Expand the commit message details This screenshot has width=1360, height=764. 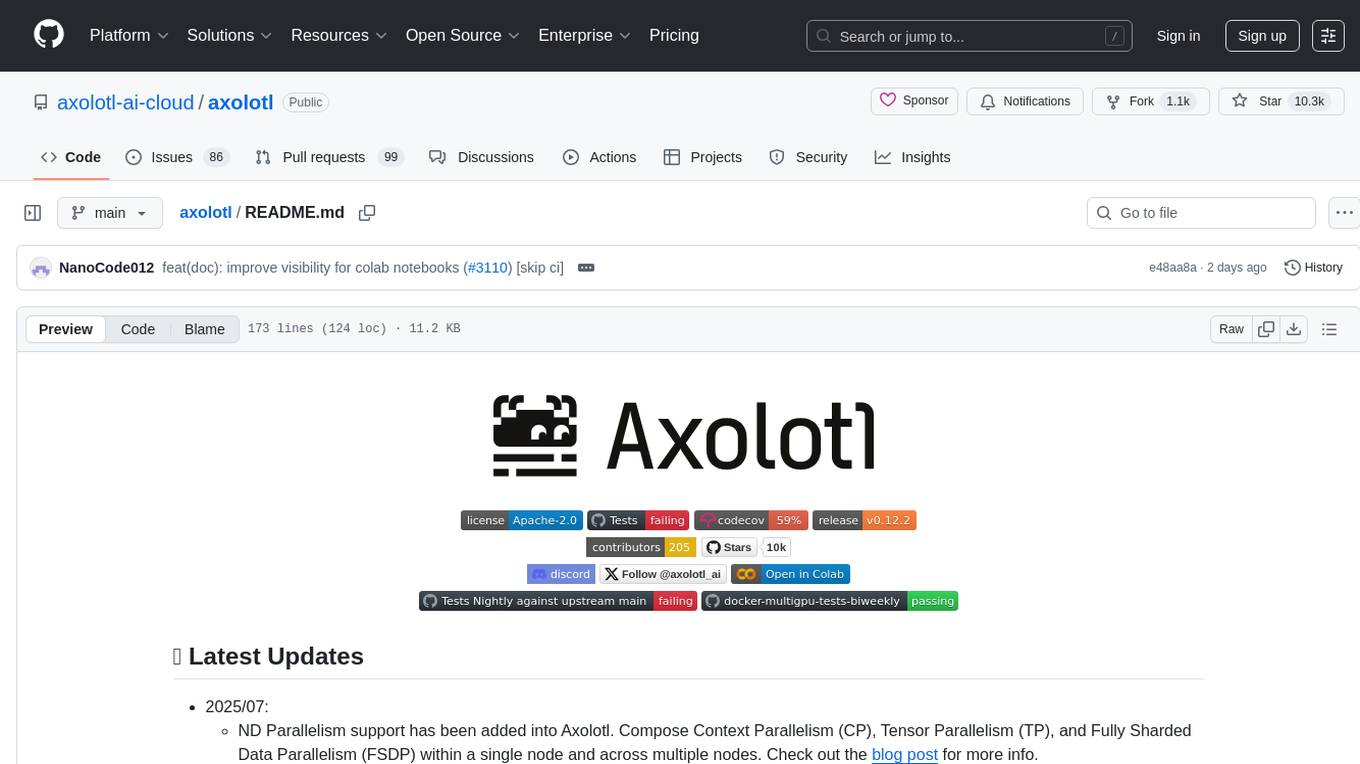pos(586,268)
